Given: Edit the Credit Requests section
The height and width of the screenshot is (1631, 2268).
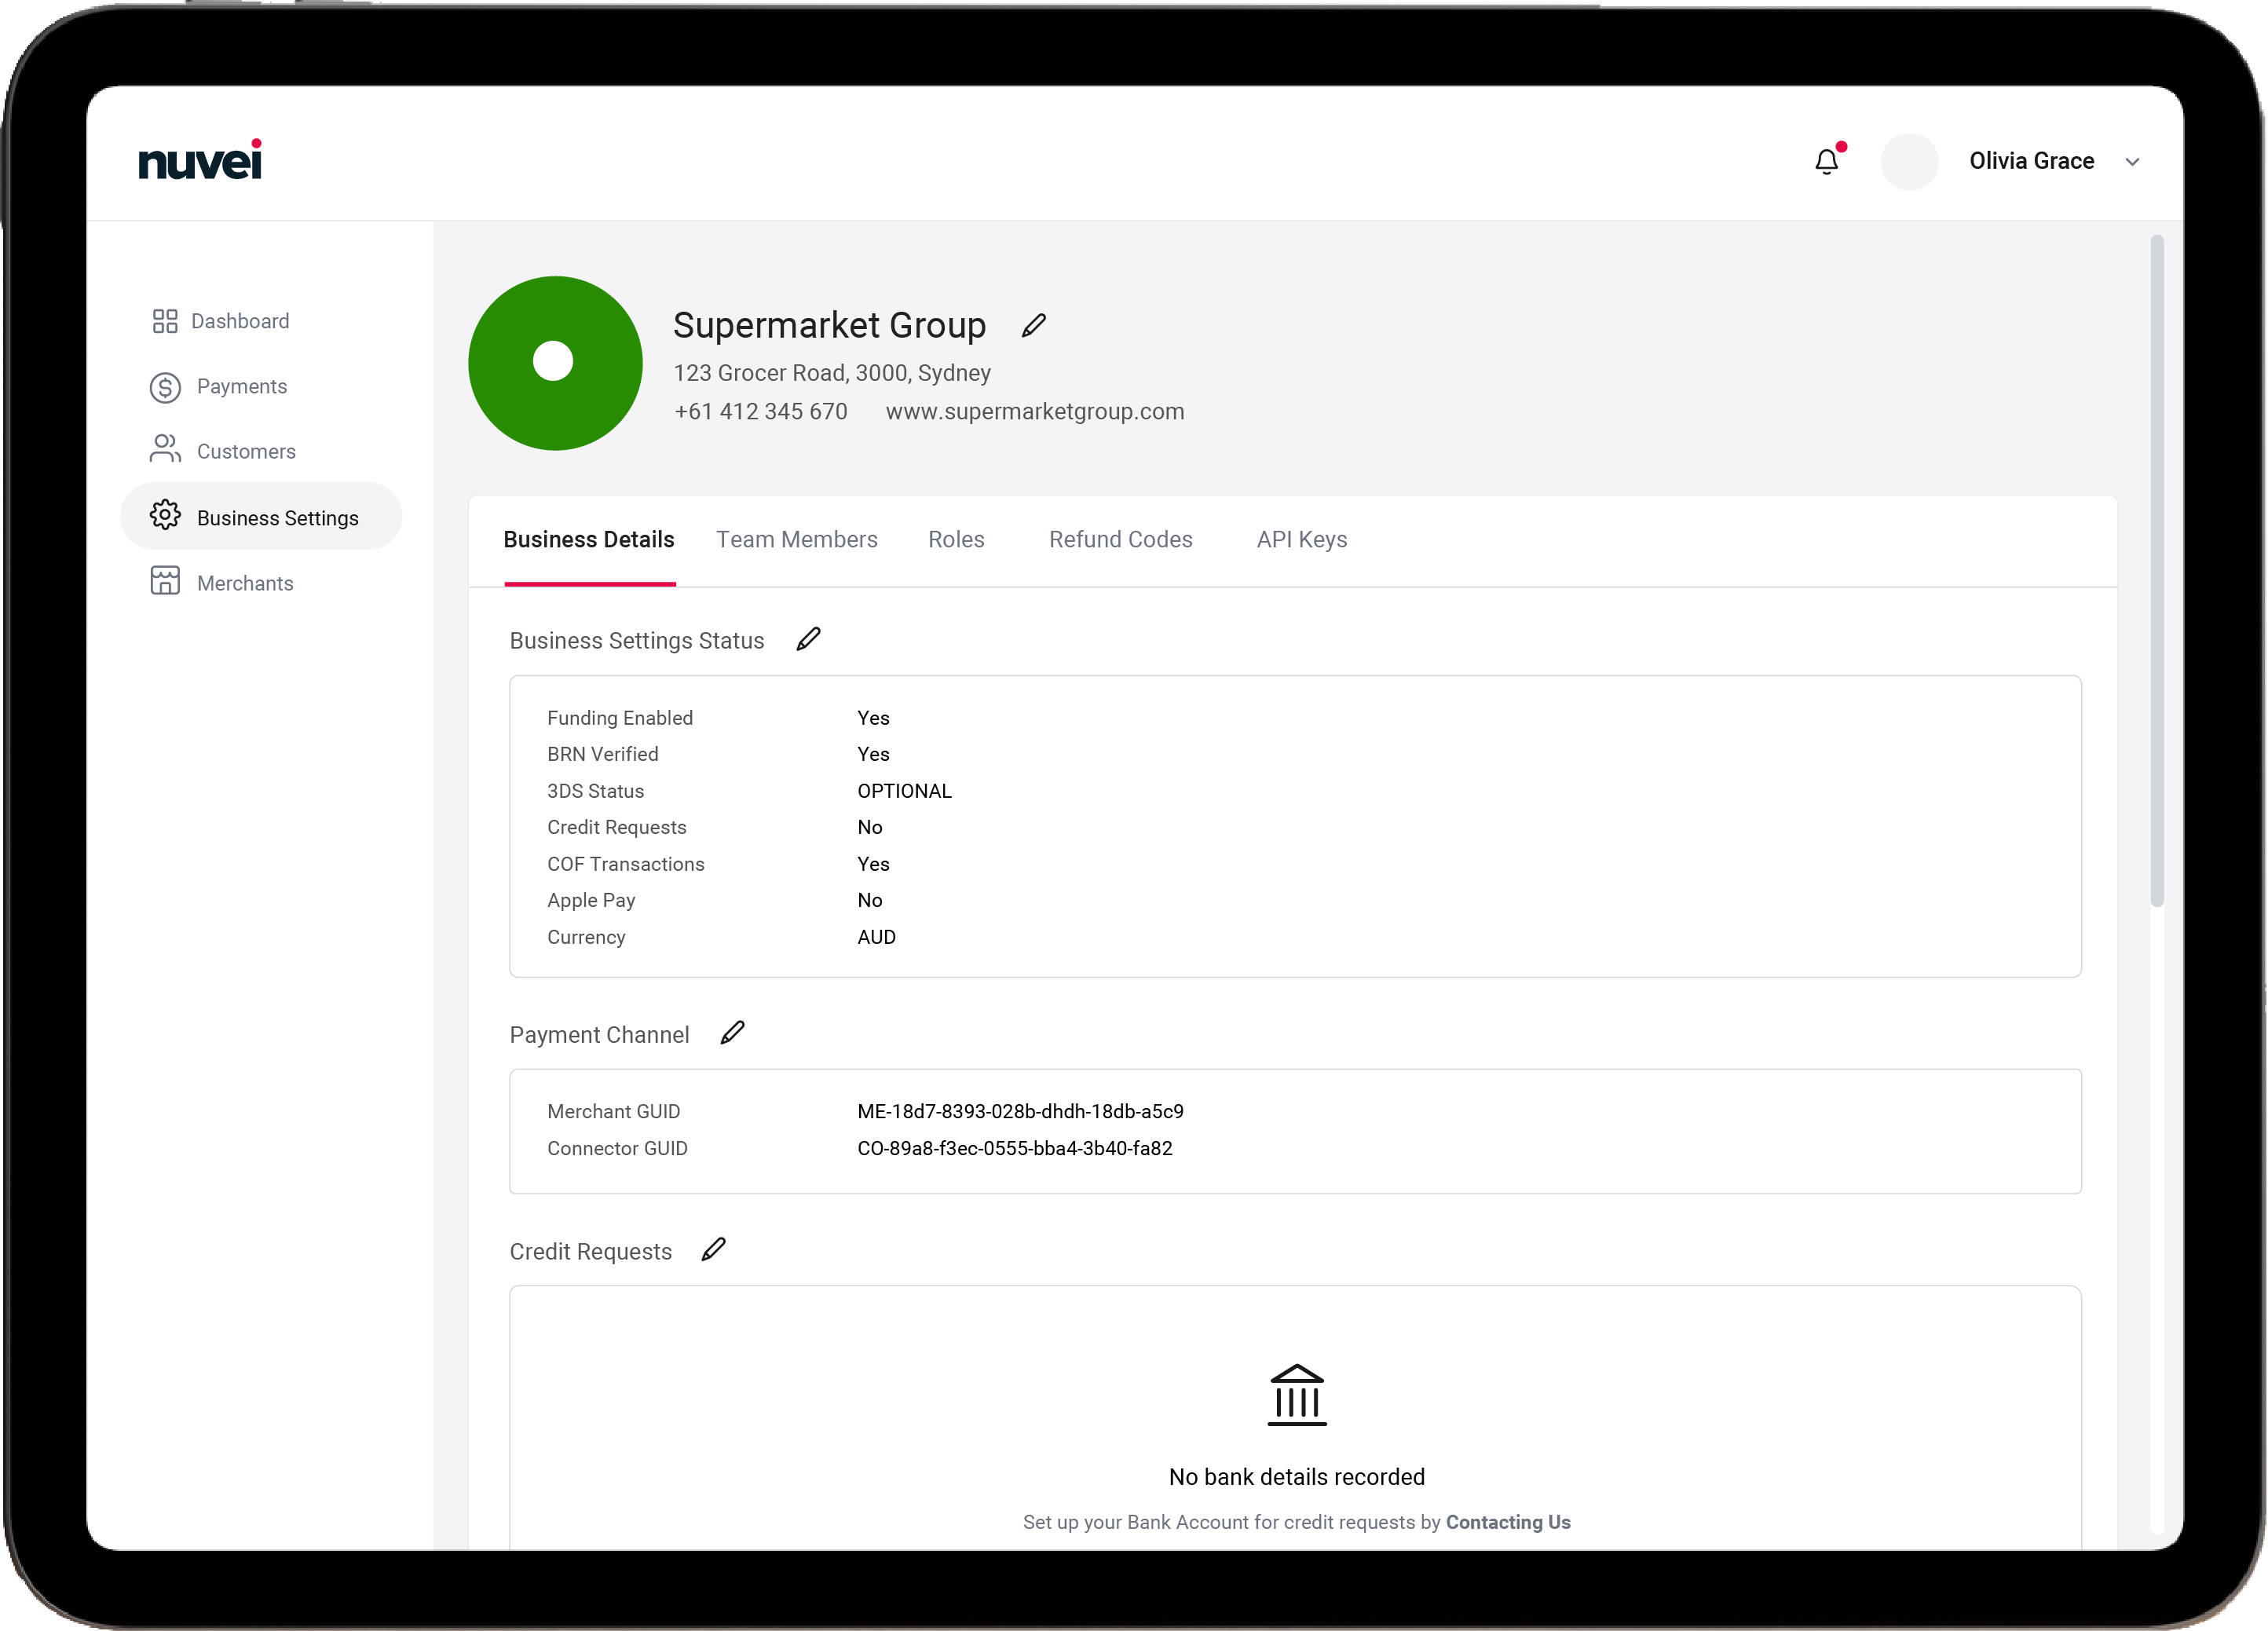Looking at the screenshot, I should 713,1250.
